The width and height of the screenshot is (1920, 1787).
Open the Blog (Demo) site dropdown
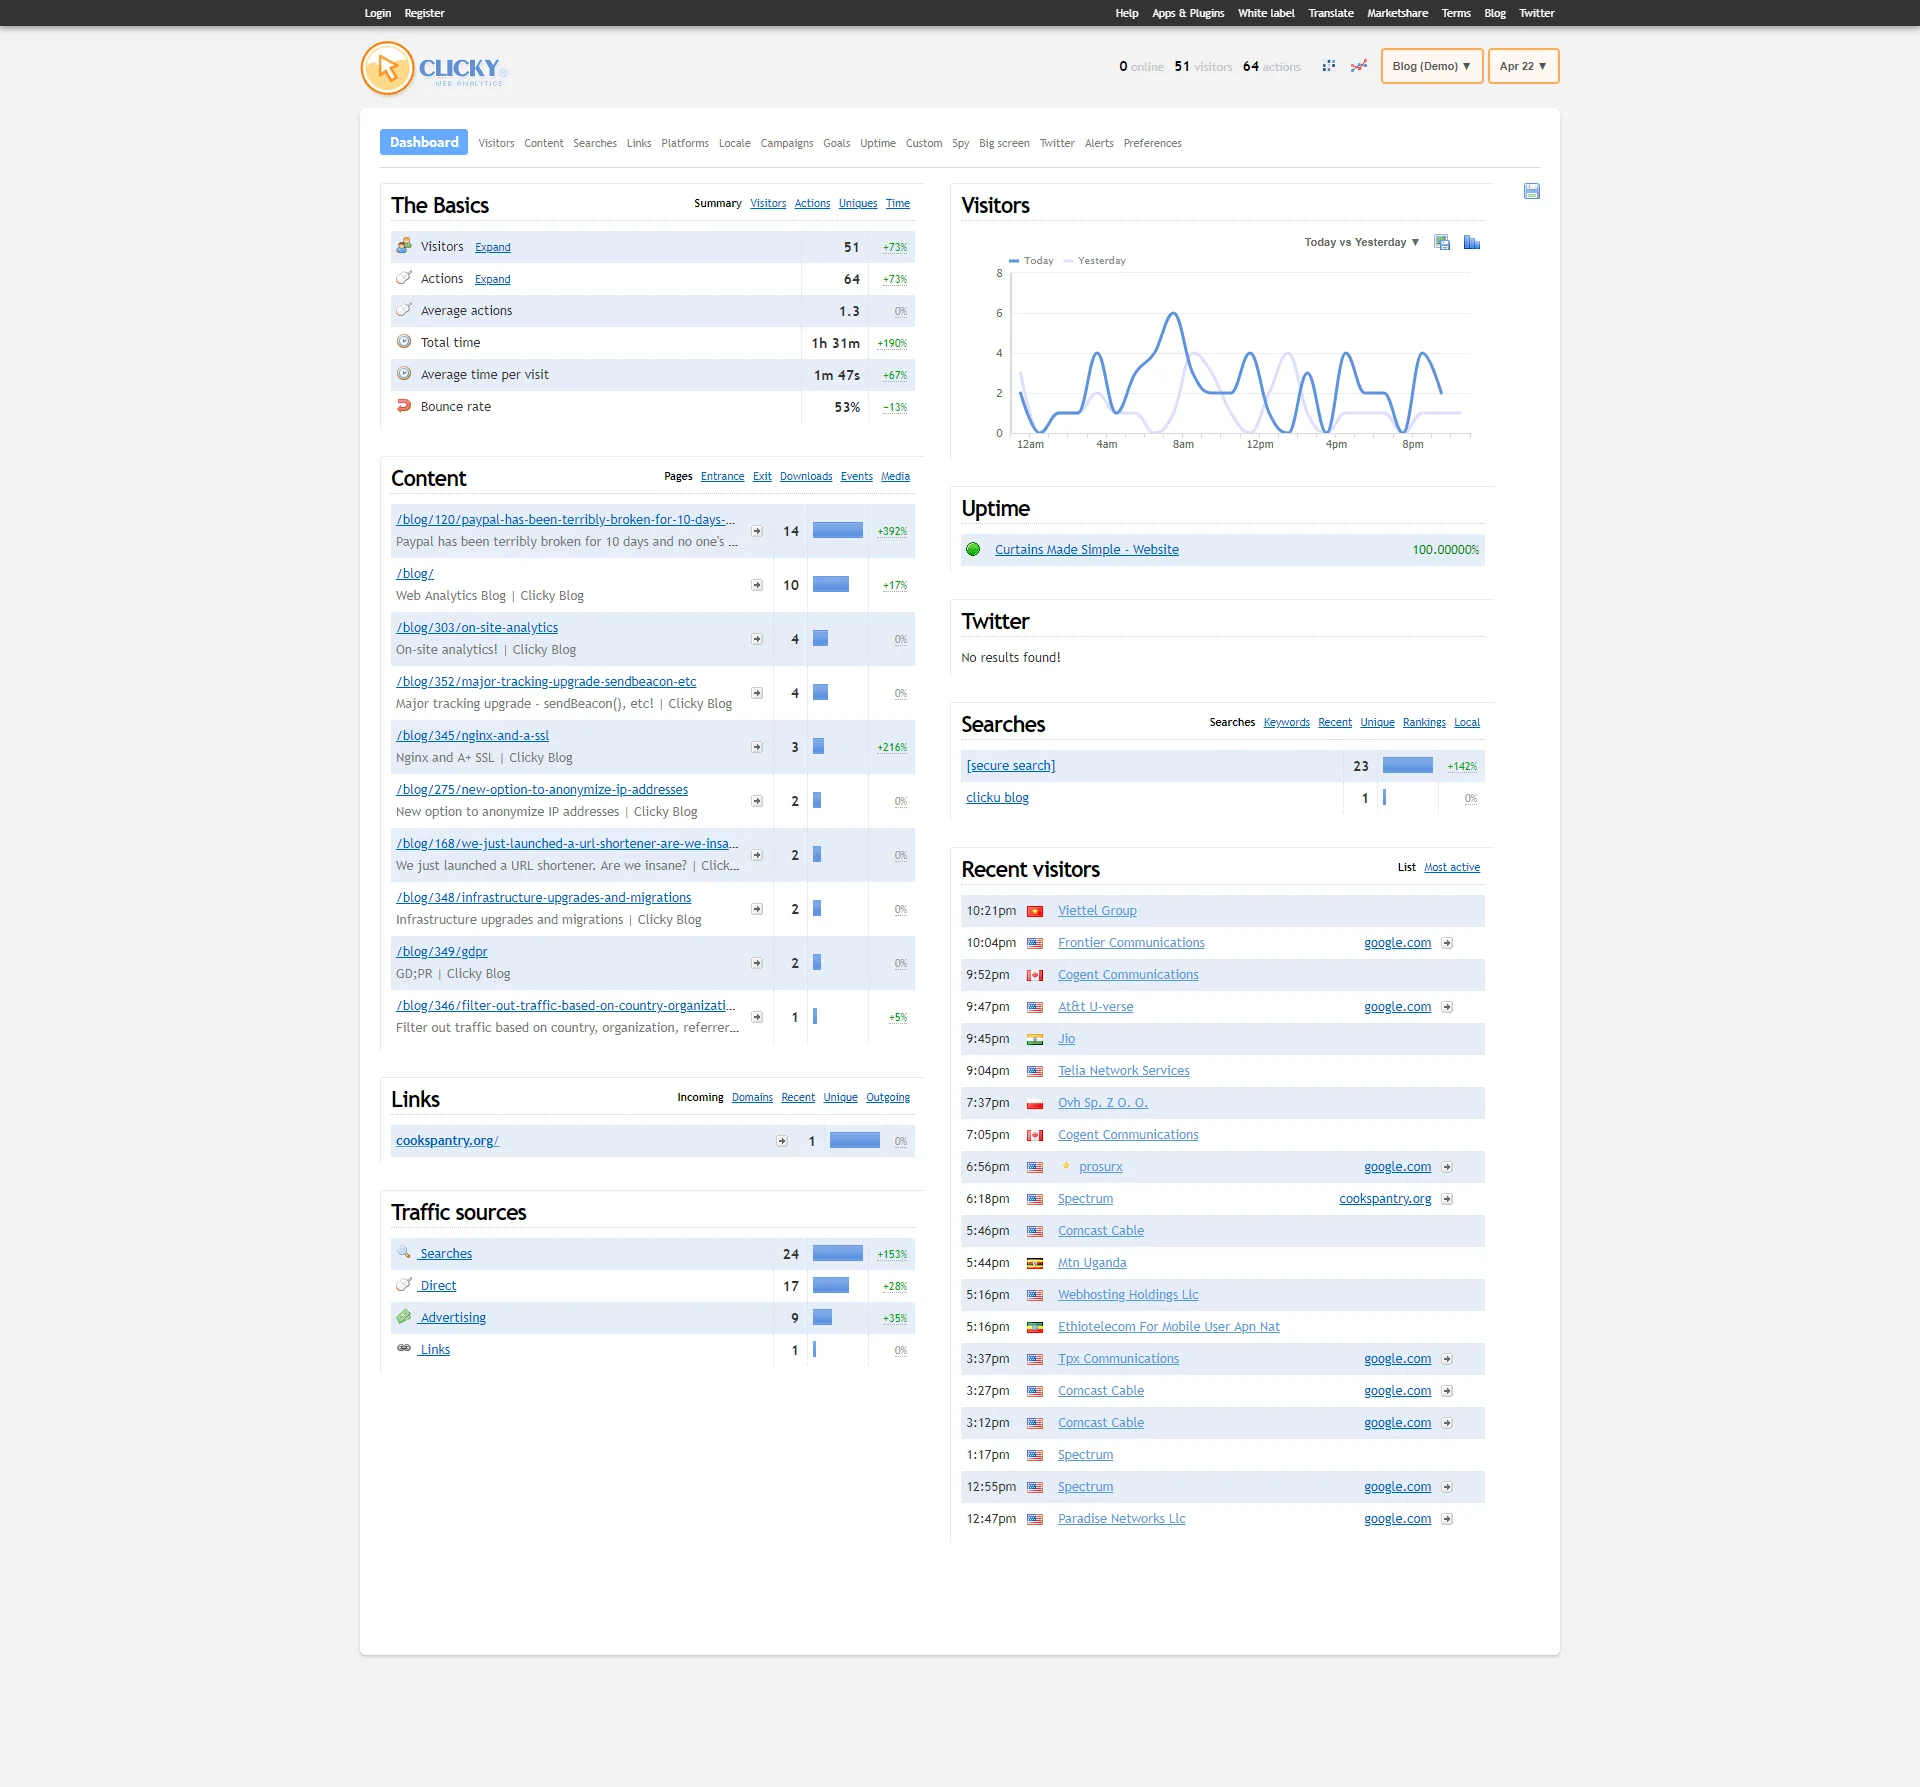pos(1431,66)
